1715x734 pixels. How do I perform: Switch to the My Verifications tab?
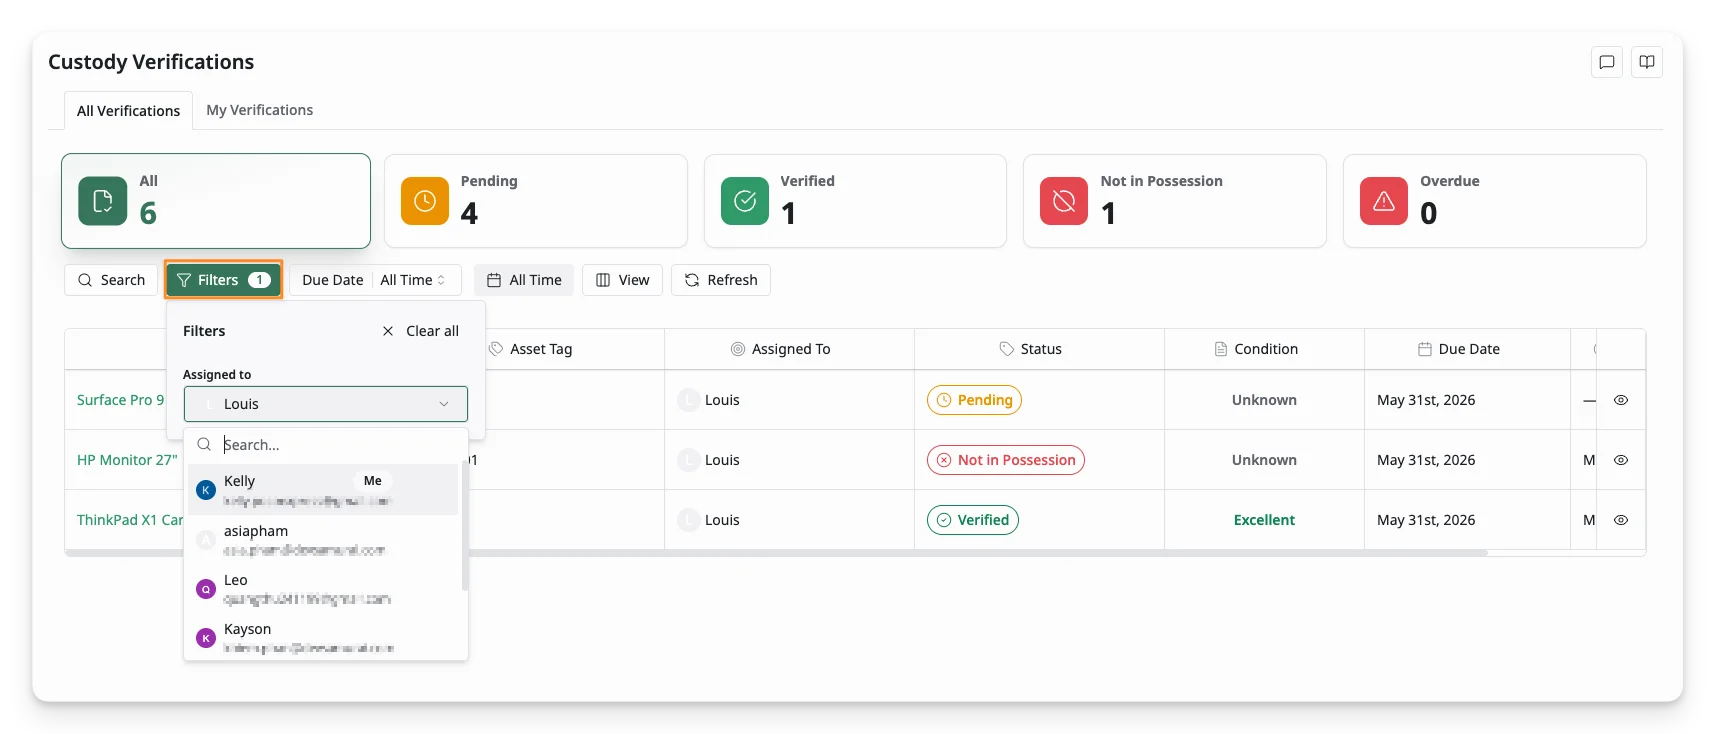point(259,110)
